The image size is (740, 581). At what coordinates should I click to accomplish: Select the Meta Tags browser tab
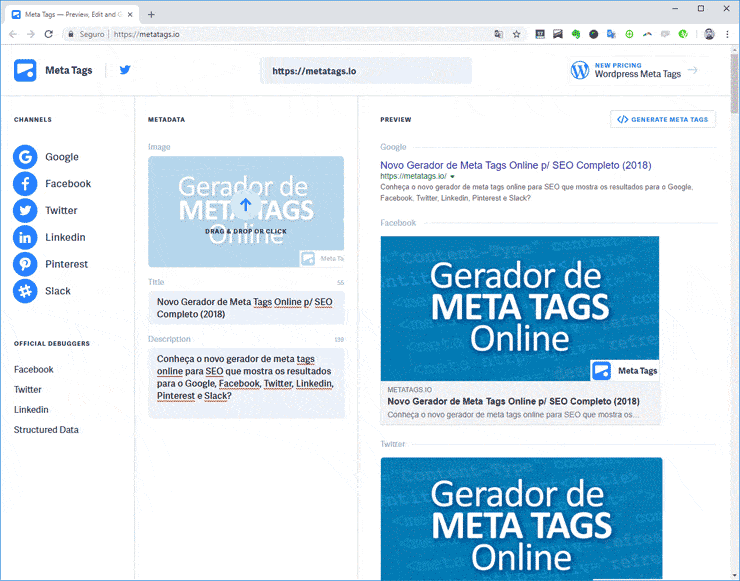coord(72,15)
